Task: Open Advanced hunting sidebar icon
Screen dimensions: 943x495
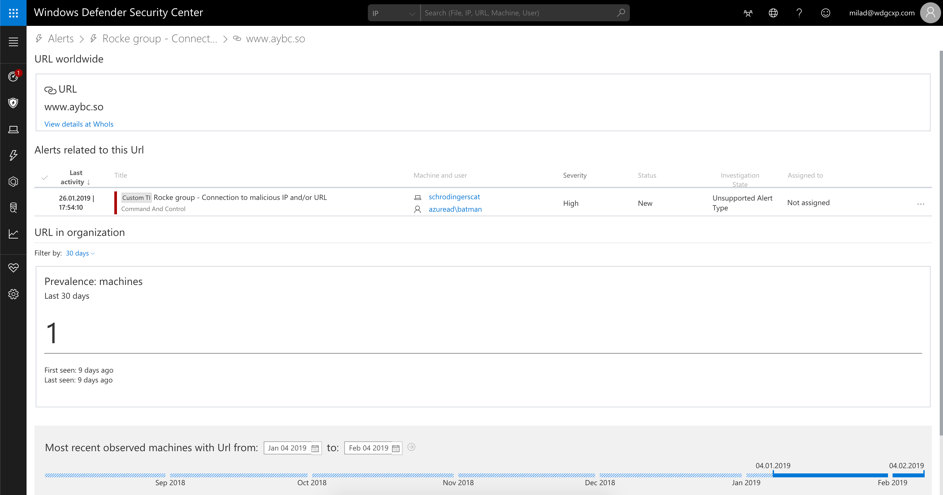Action: pyautogui.click(x=13, y=208)
